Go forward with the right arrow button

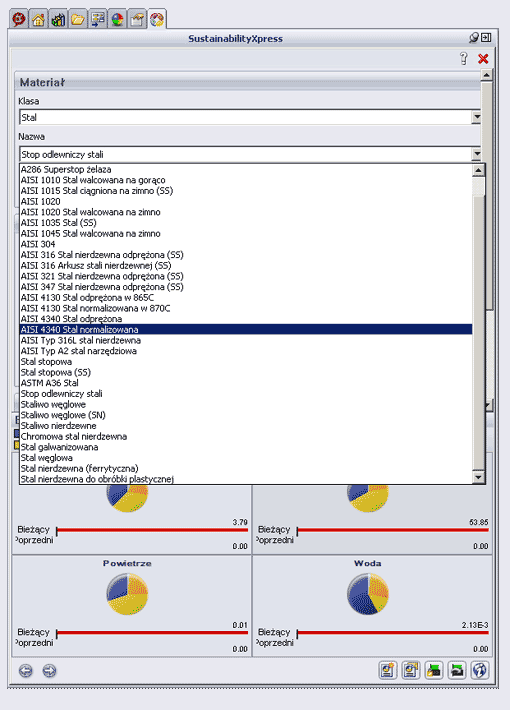(49, 671)
